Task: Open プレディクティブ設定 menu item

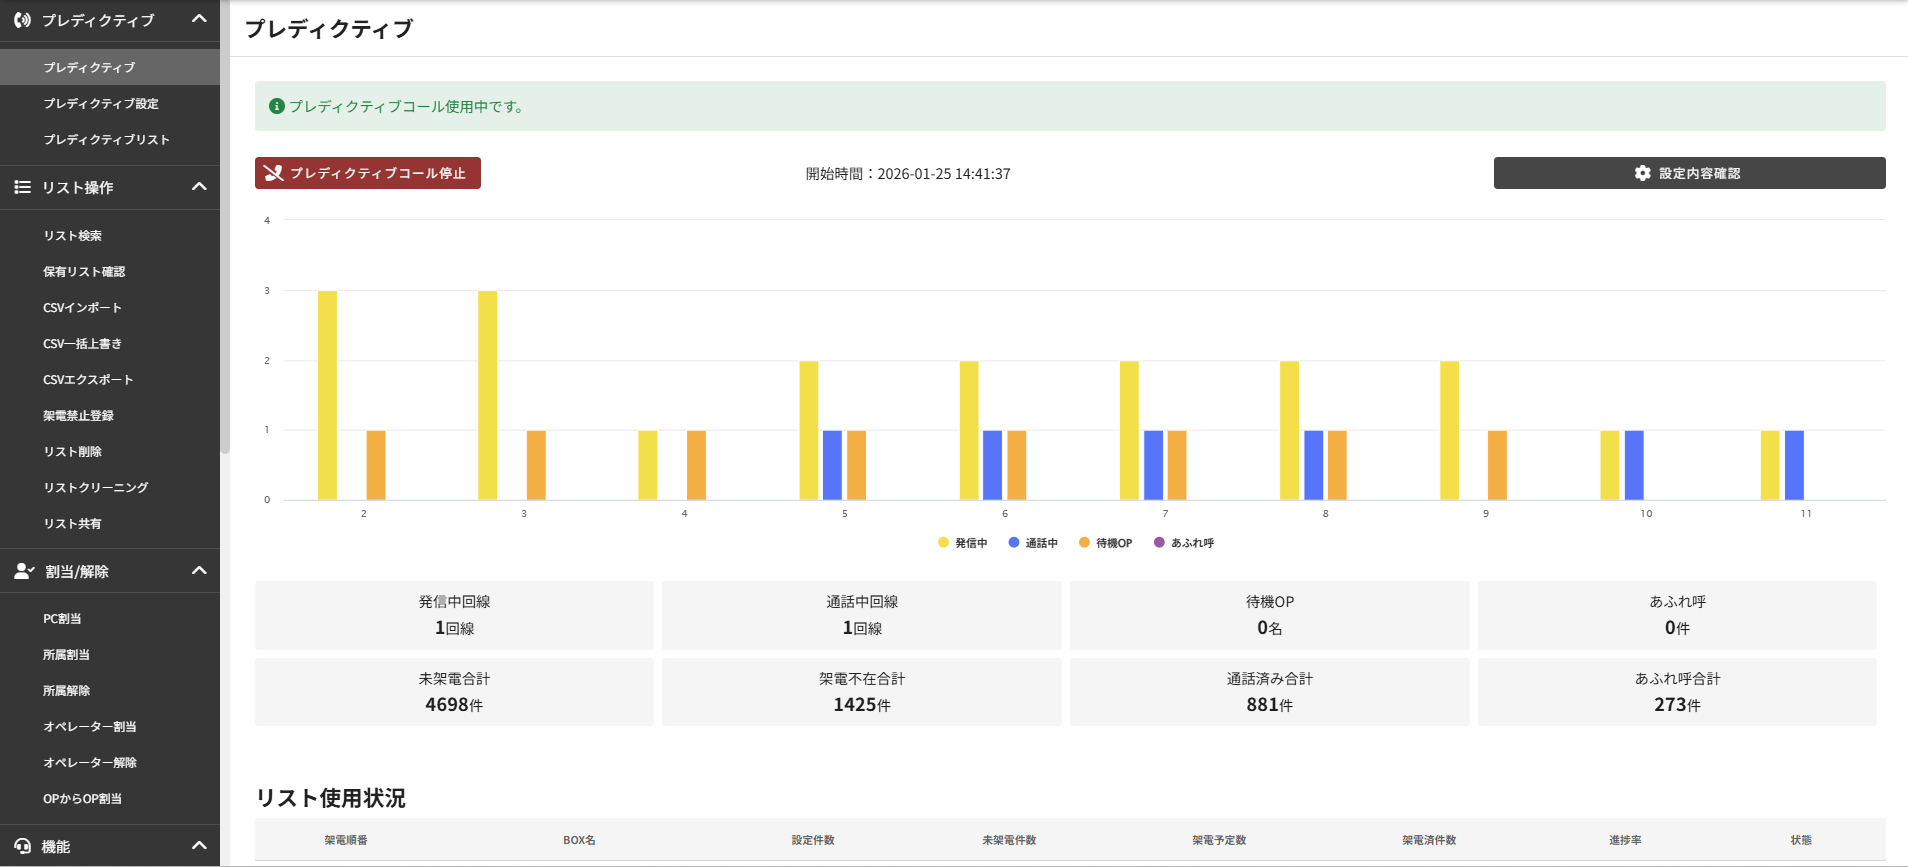Action: click(101, 104)
